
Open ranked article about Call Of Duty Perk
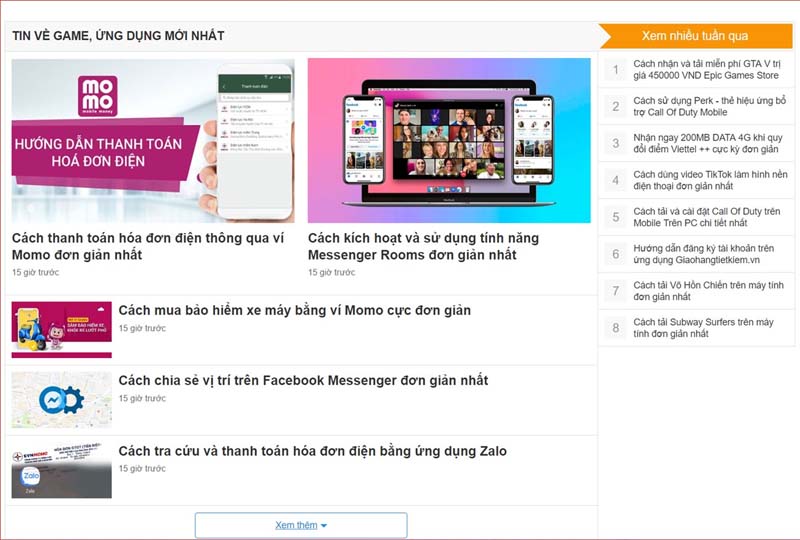click(710, 106)
